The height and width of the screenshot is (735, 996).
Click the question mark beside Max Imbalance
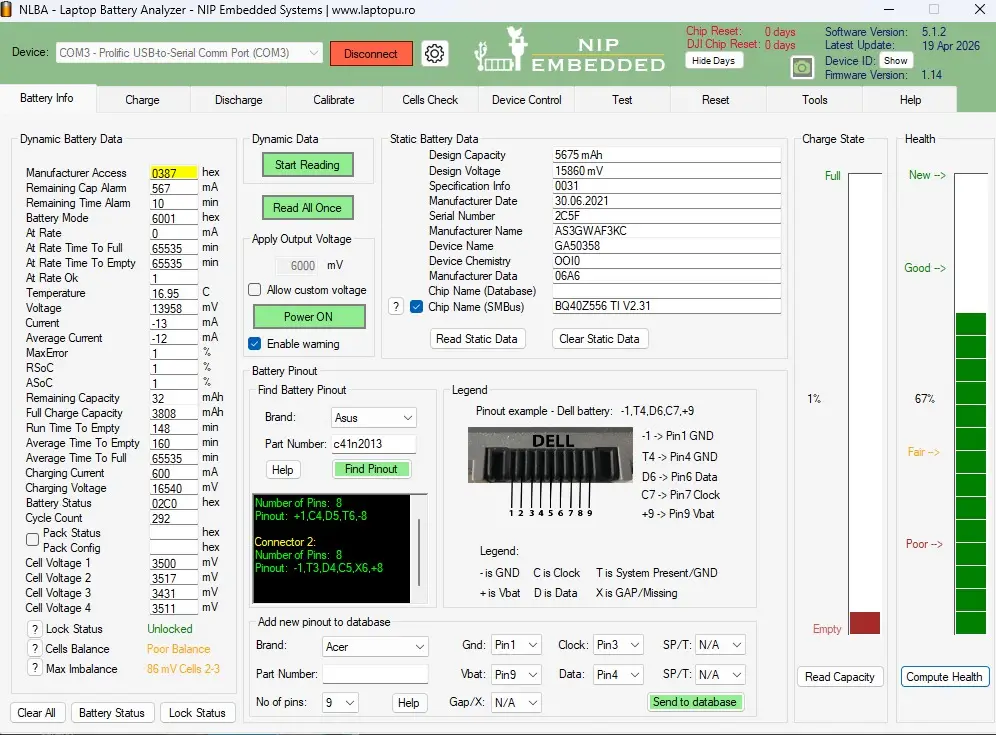(x=35, y=668)
